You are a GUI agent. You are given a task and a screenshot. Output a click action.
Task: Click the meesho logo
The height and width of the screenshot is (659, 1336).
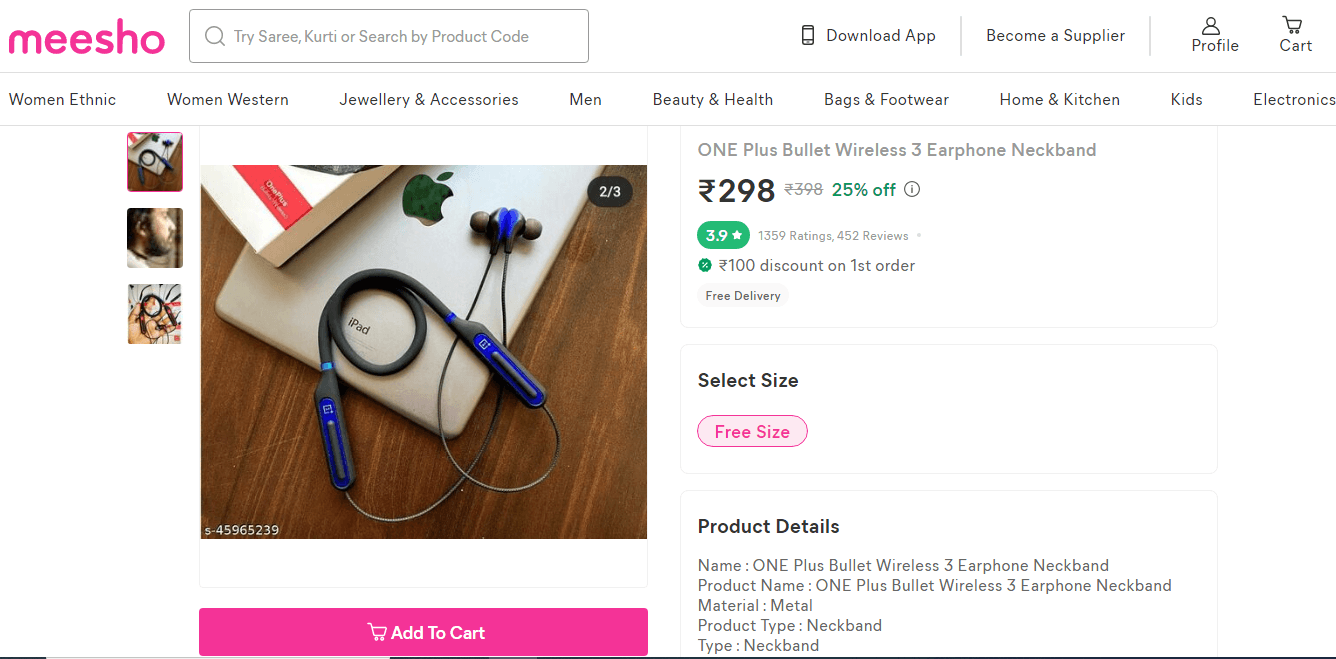[x=86, y=38]
